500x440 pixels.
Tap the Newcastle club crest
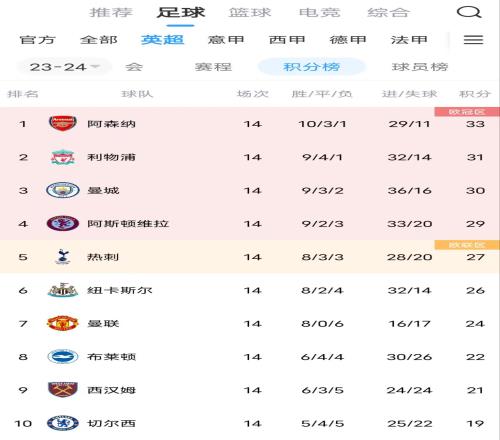pyautogui.click(x=63, y=290)
